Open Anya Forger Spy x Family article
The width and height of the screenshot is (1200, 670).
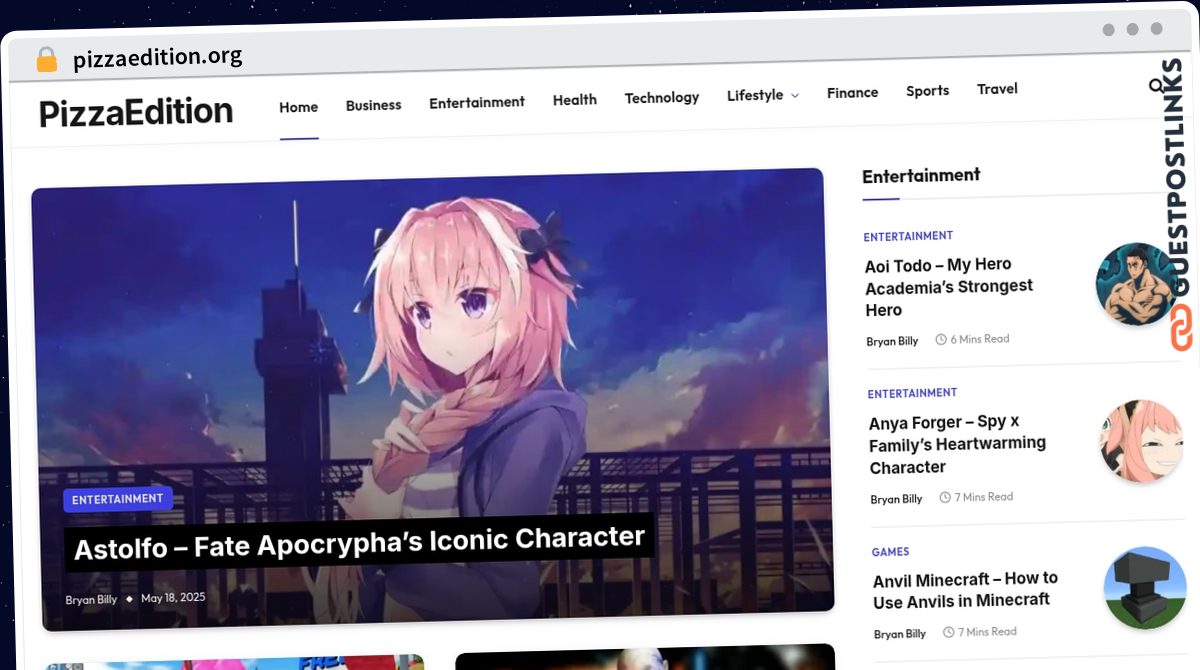click(x=957, y=444)
